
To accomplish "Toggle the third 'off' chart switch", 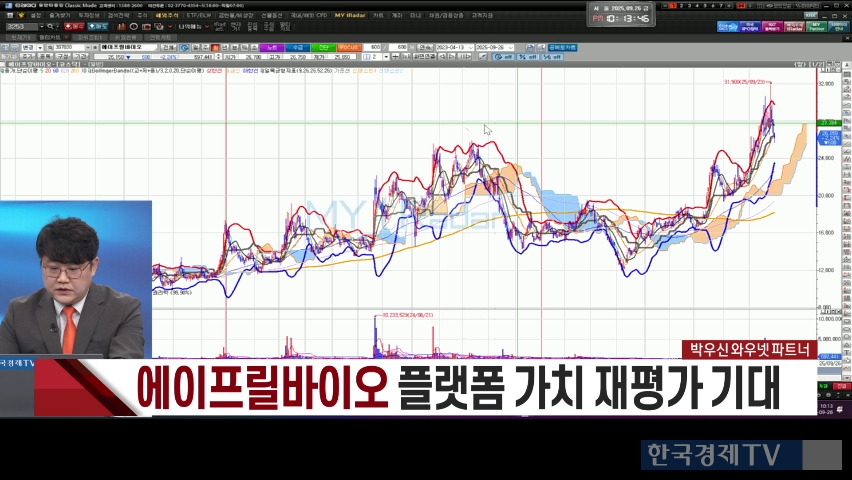I will (x=551, y=57).
